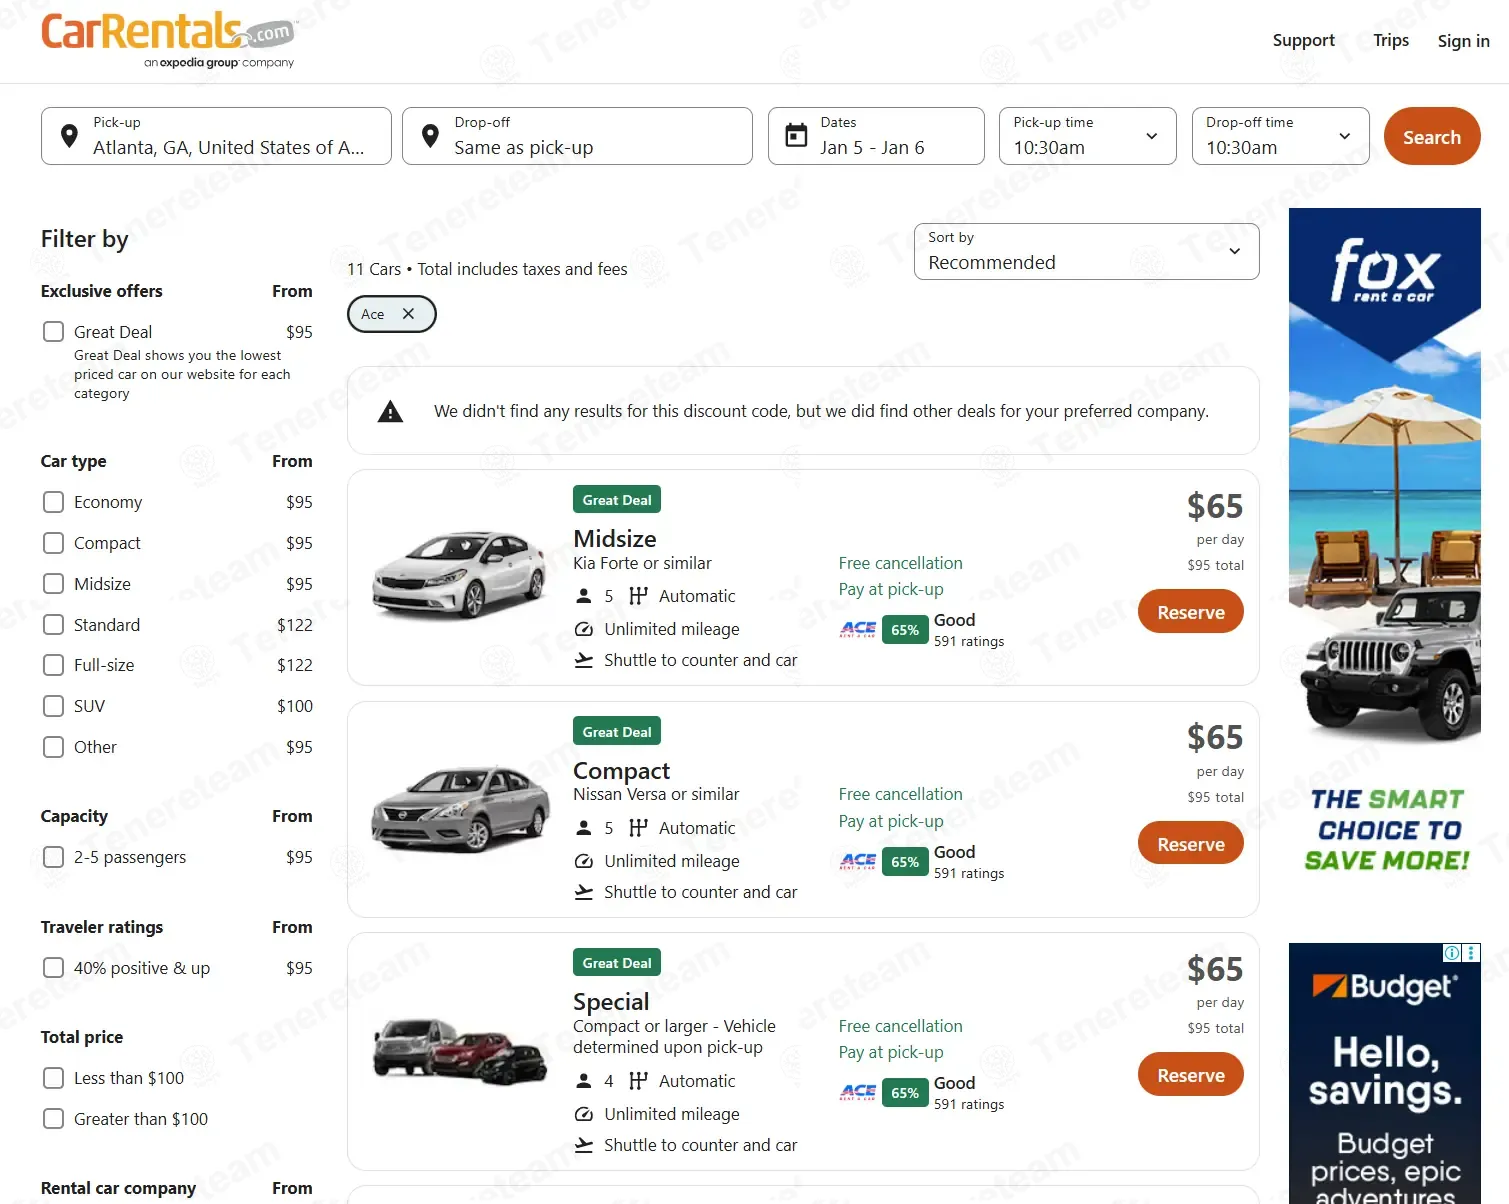This screenshot has width=1509, height=1204.
Task: Click Compact Pay at pick-up text
Action: (891, 821)
